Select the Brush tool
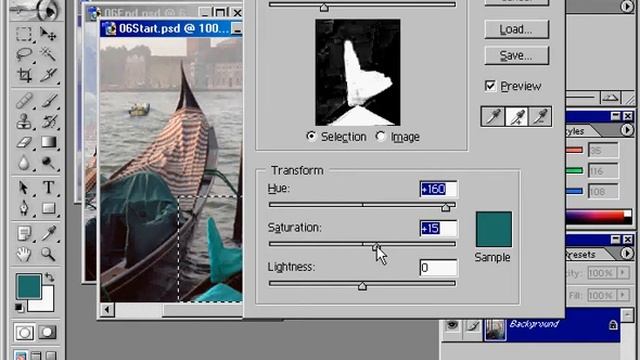Screen dimensions: 640x360 (48, 100)
